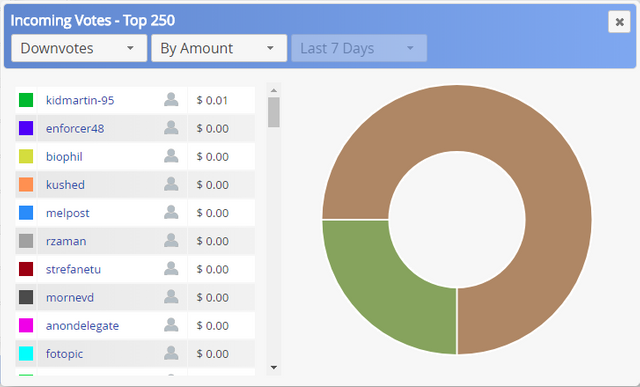640x387 pixels.
Task: Click the $ 0.00 amount for enforcer48
Action: point(212,128)
